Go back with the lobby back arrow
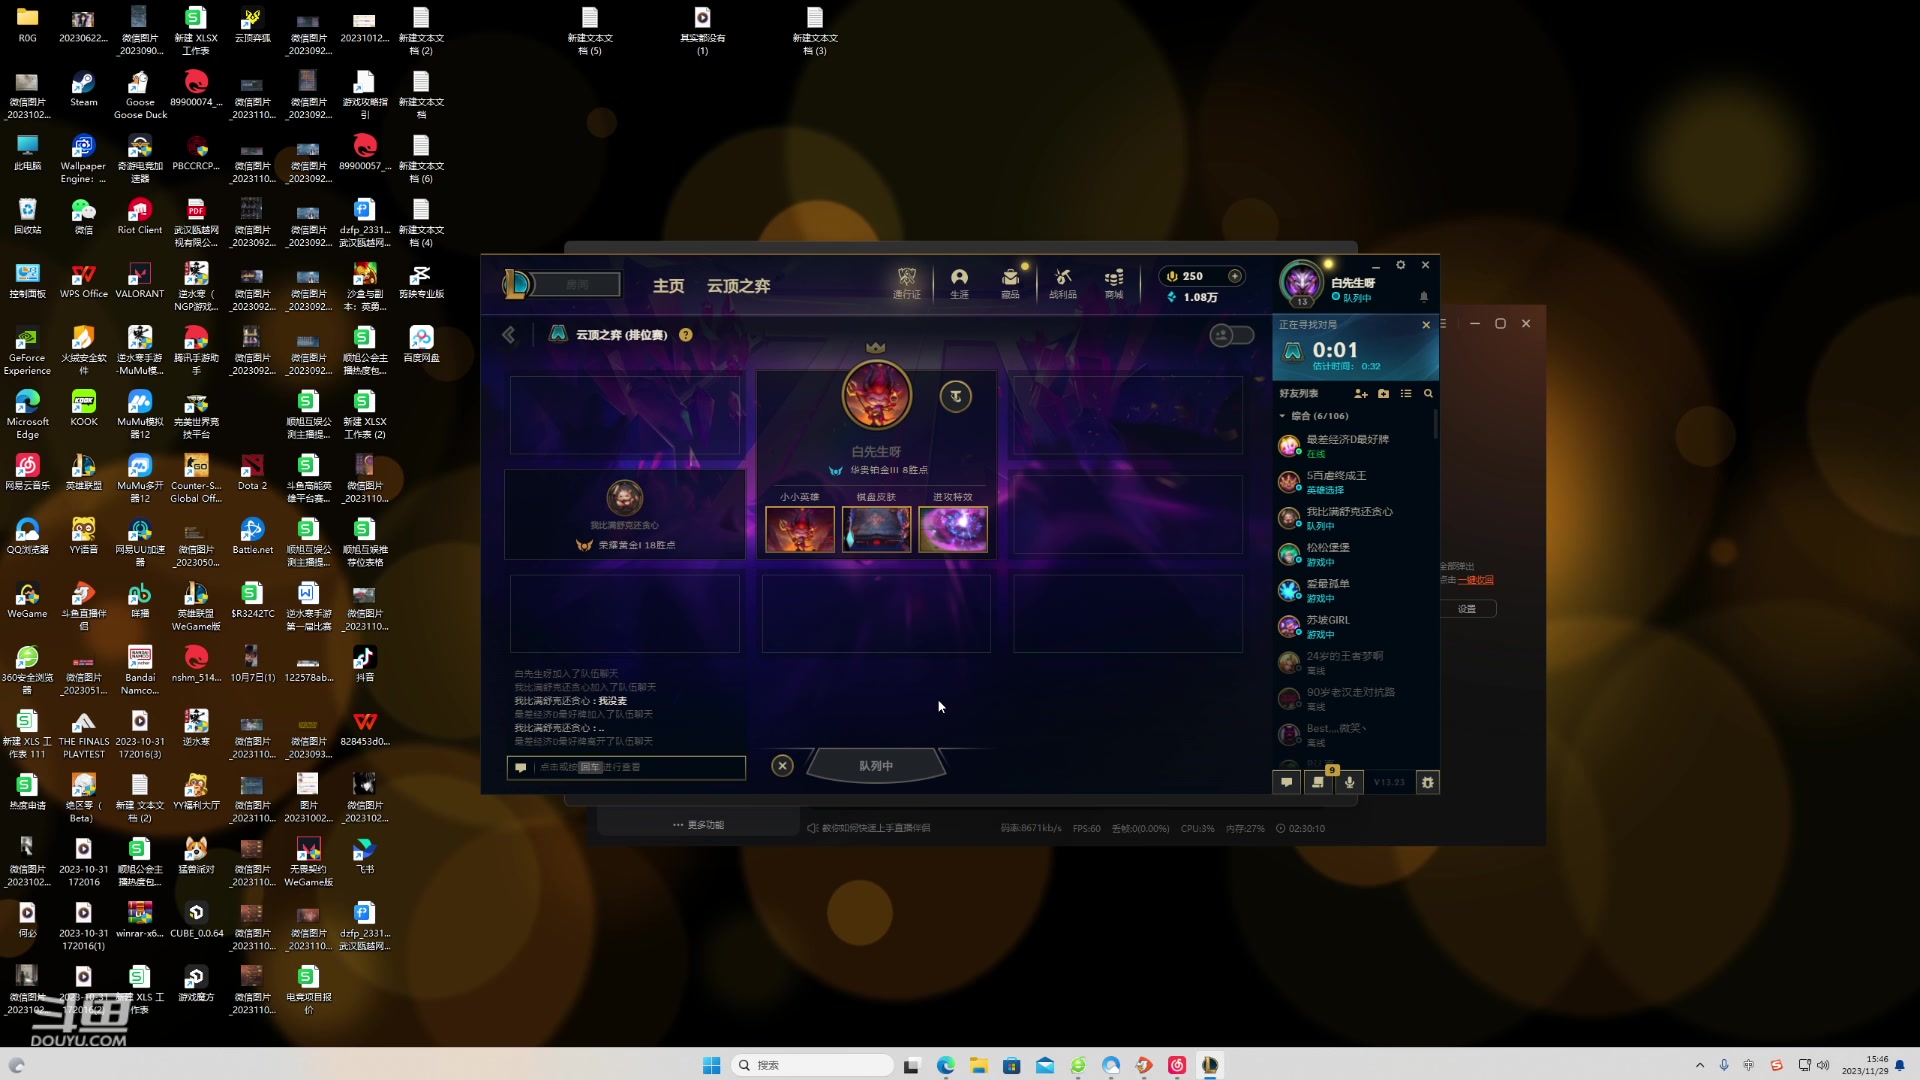The width and height of the screenshot is (1920, 1080). pos(509,335)
